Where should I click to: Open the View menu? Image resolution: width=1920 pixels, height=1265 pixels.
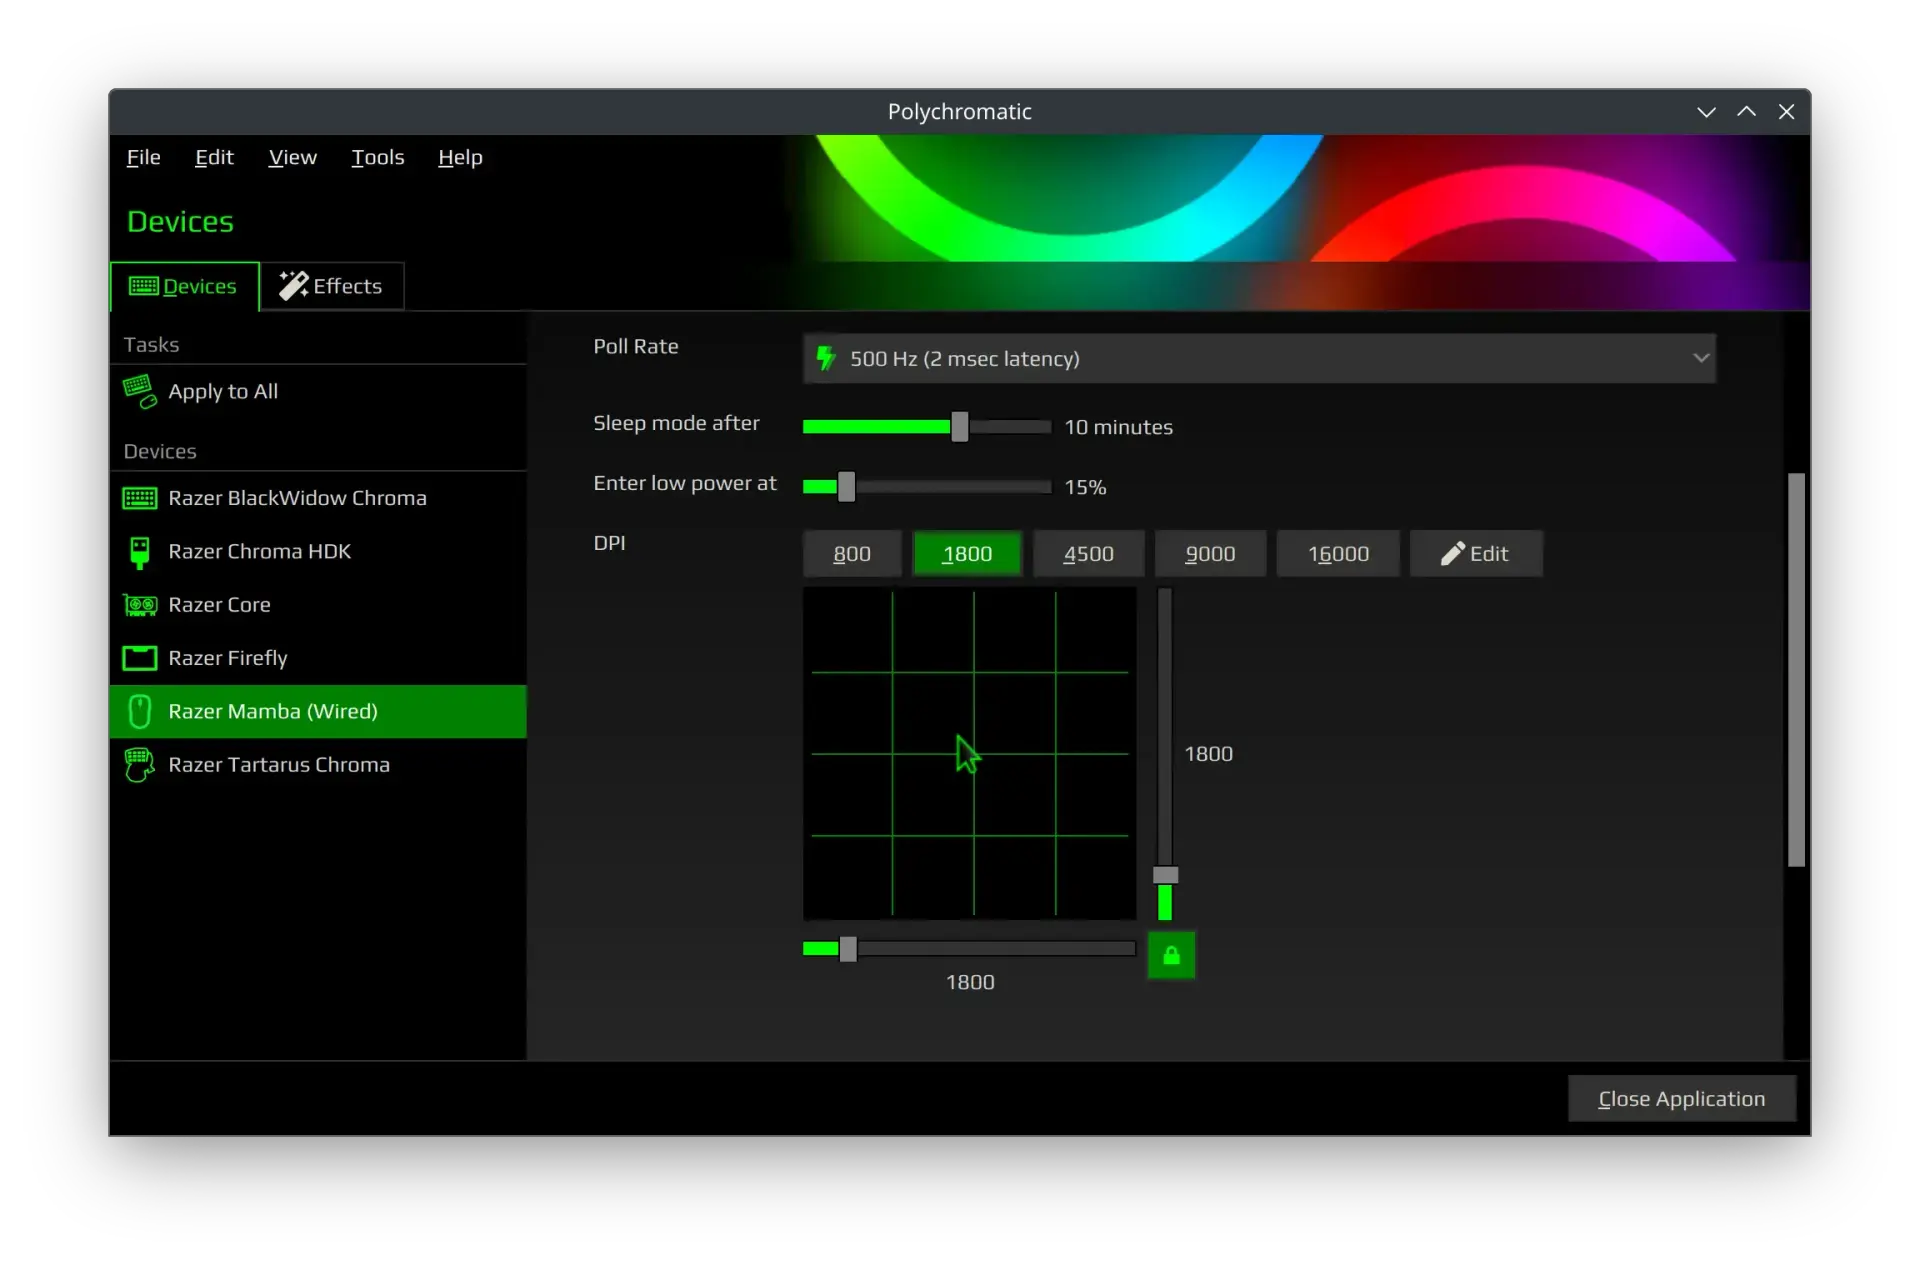[x=292, y=157]
